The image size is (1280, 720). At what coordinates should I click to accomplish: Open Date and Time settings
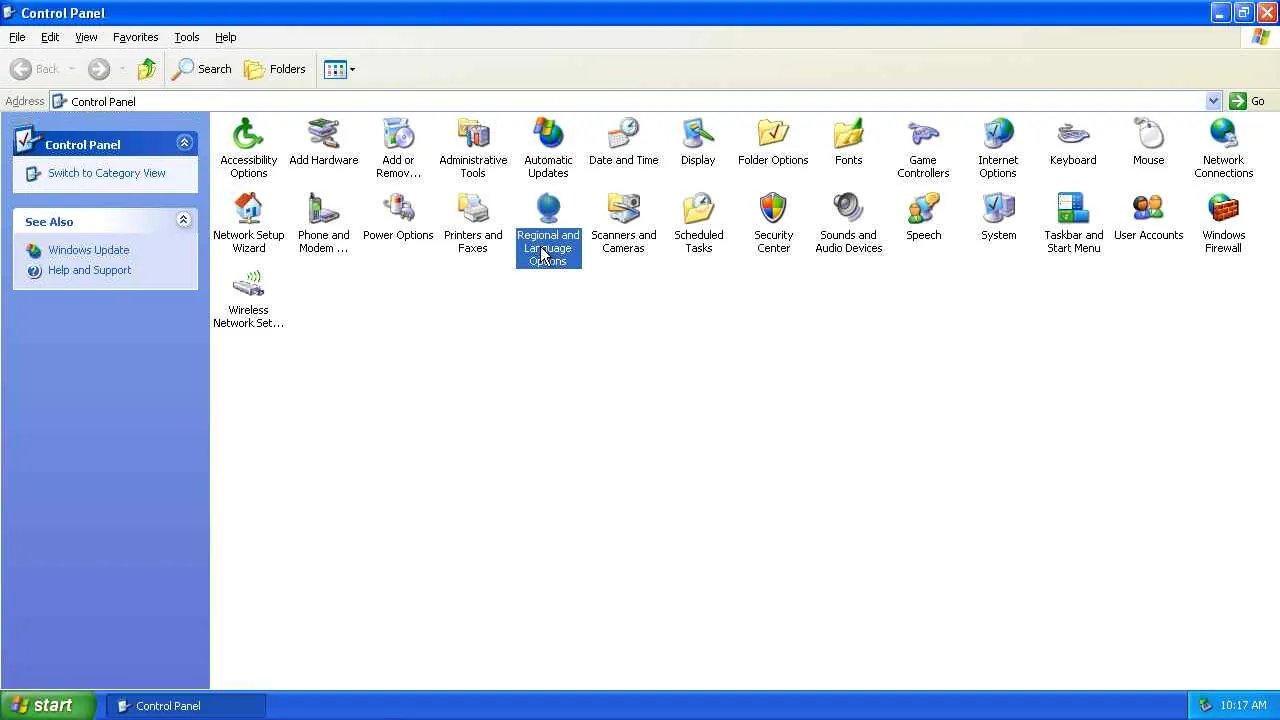click(623, 142)
